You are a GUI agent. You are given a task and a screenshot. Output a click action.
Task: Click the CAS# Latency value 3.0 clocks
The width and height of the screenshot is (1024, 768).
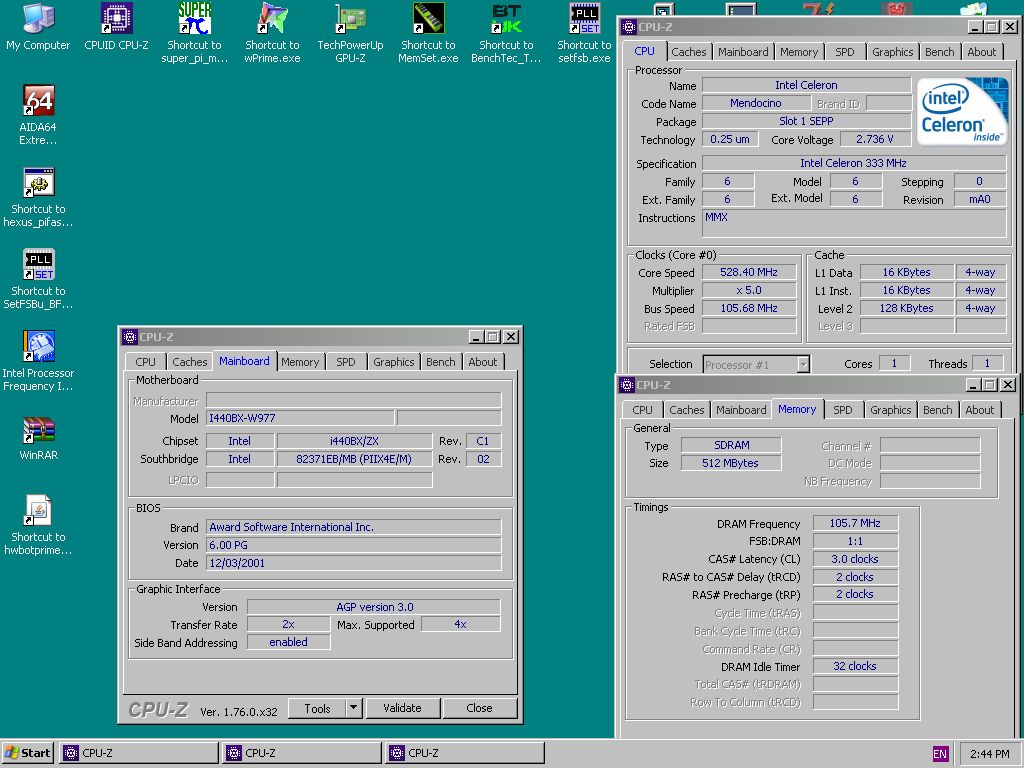click(x=855, y=559)
